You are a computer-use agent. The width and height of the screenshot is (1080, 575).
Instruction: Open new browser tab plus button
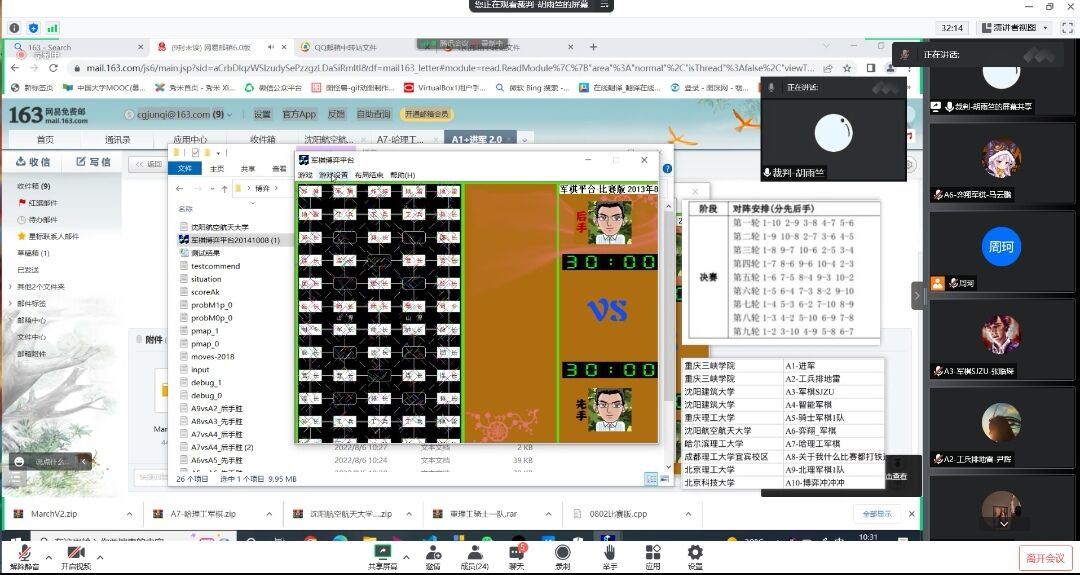tap(593, 47)
